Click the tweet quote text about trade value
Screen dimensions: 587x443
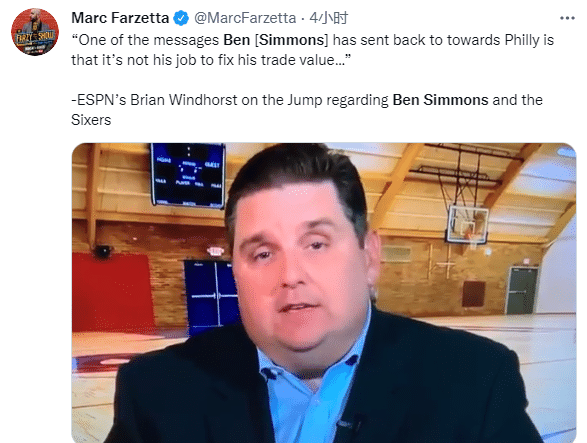pyautogui.click(x=312, y=50)
